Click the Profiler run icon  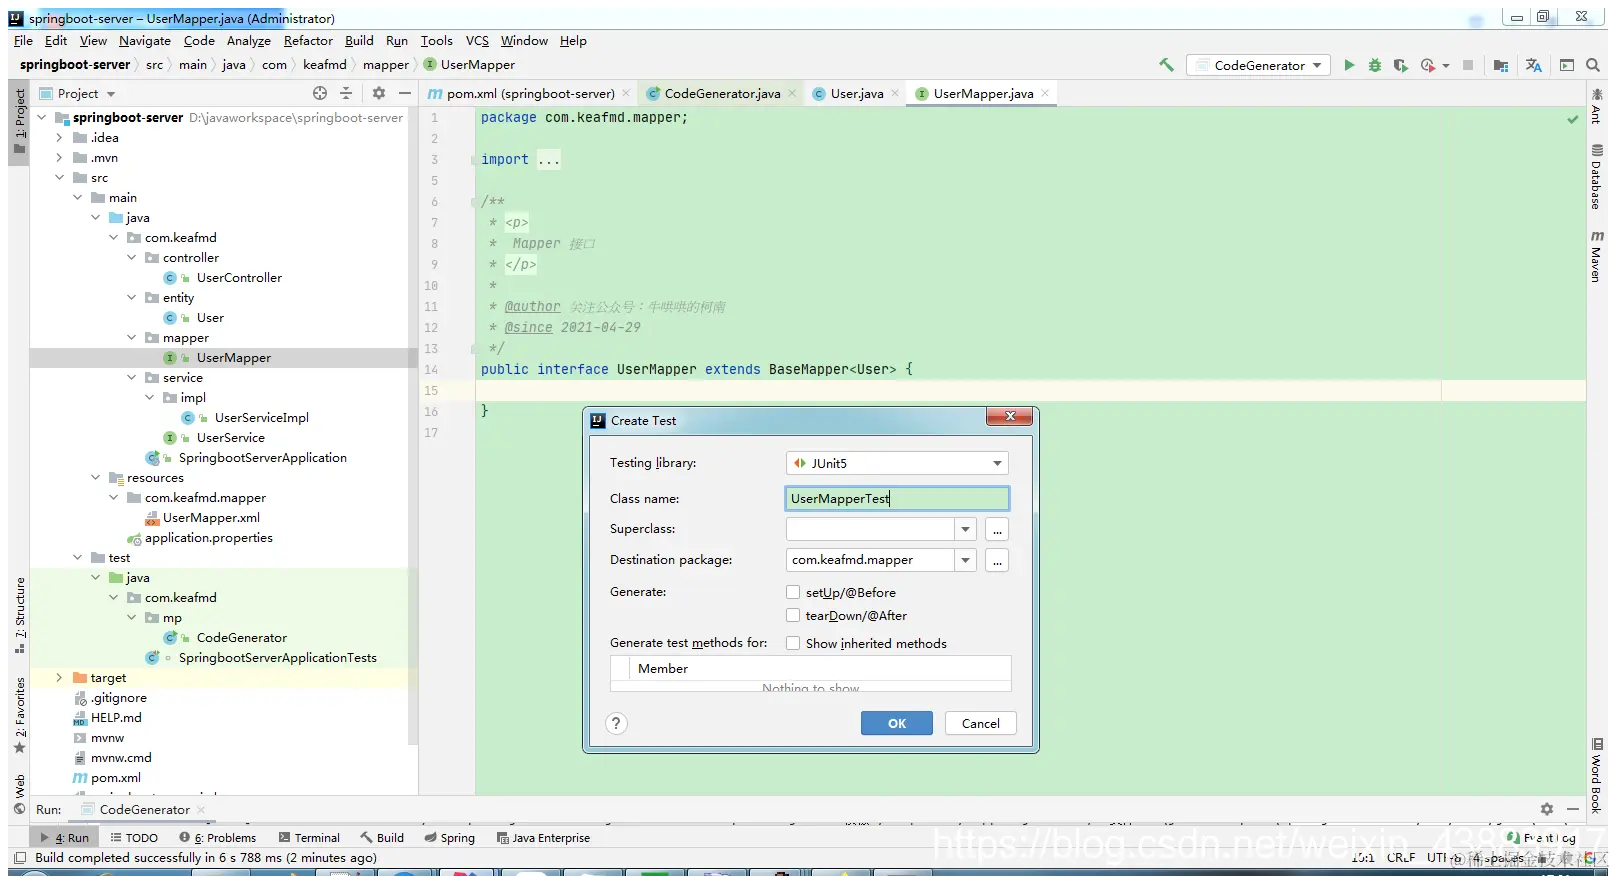[x=1428, y=65]
